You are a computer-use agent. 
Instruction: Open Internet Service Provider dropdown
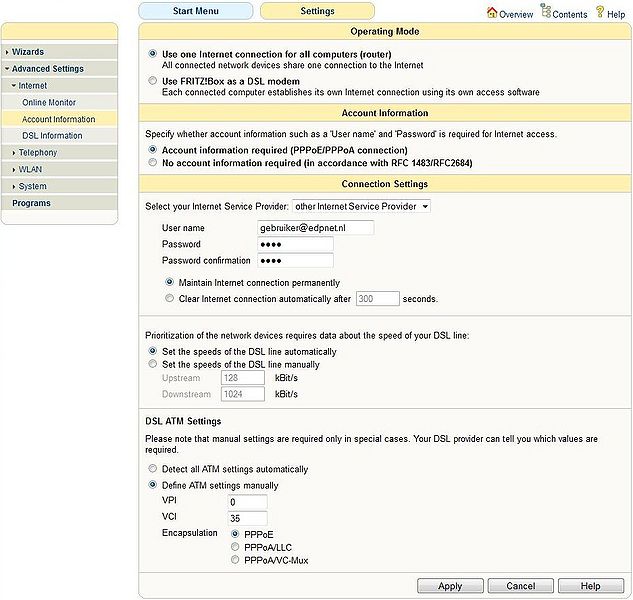click(361, 206)
